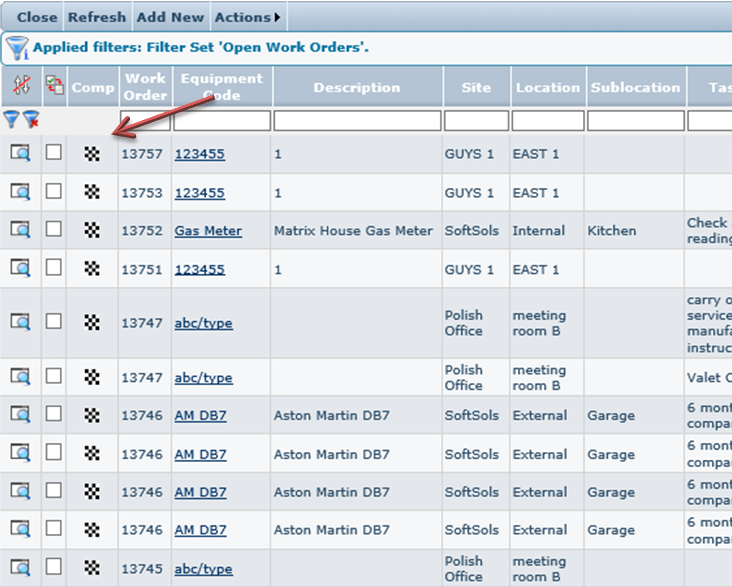The height and width of the screenshot is (587, 732).
Task: Check the box for work order 13751
Action: click(x=54, y=268)
